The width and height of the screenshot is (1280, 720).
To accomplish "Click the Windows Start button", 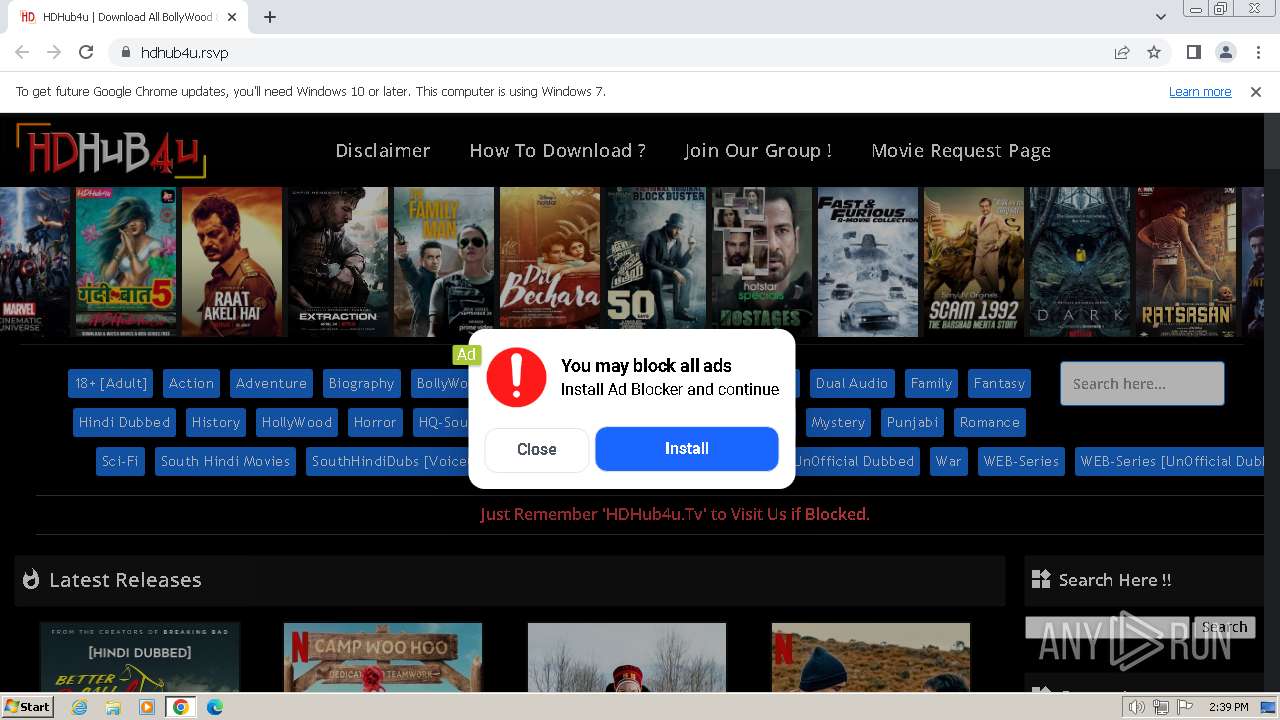I will (28, 707).
